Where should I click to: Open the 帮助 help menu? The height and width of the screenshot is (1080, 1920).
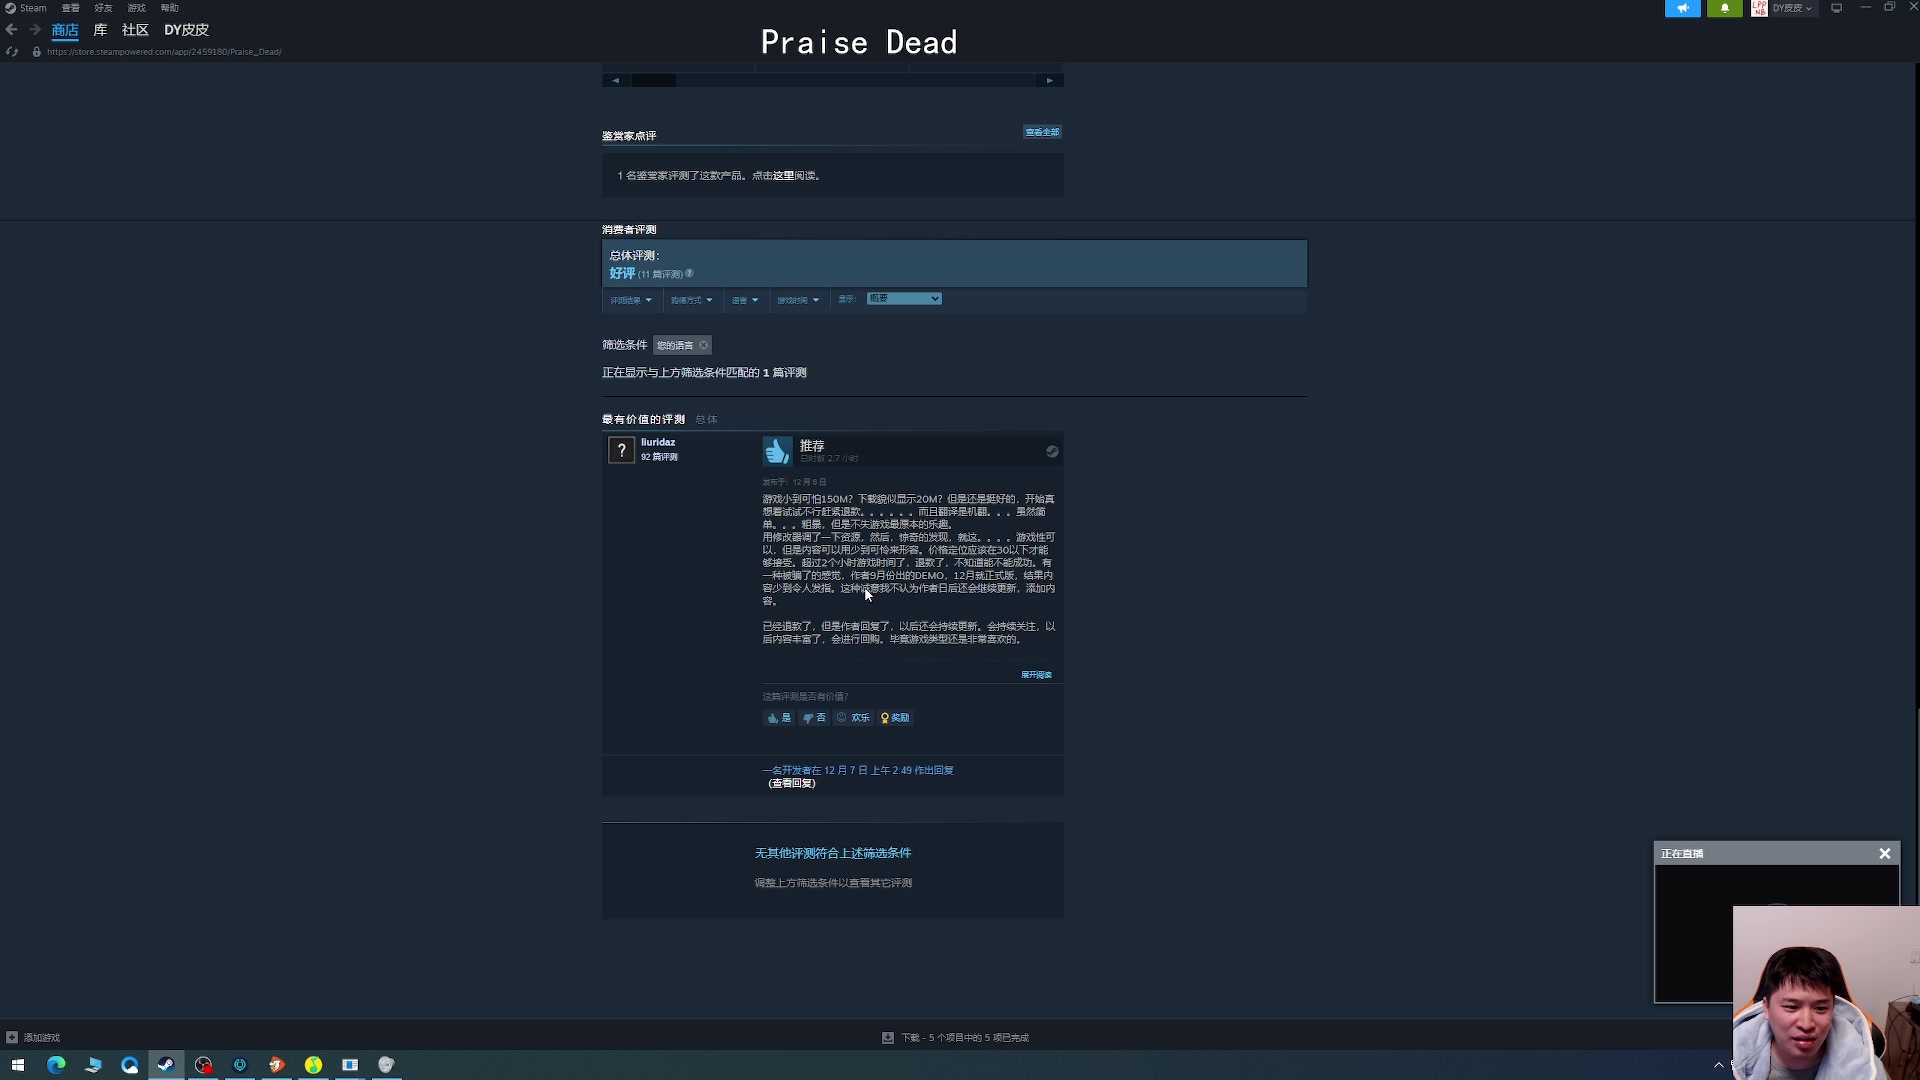[x=170, y=8]
